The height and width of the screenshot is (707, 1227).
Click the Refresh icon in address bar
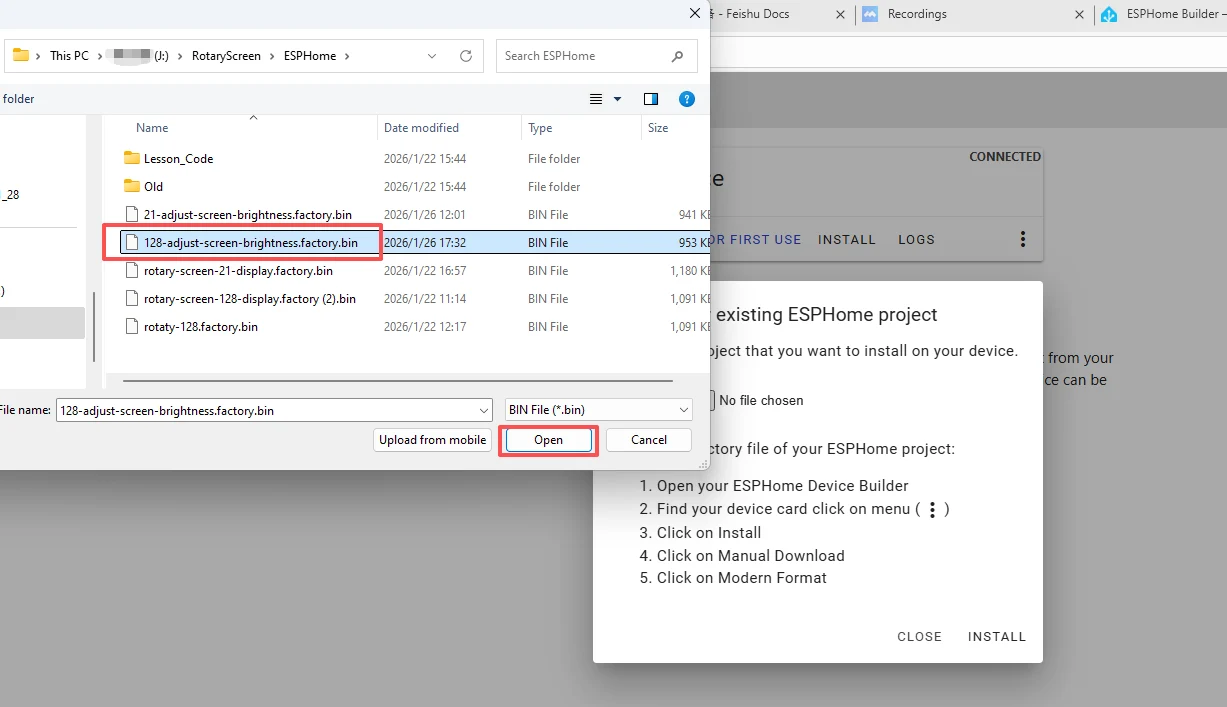click(x=466, y=56)
